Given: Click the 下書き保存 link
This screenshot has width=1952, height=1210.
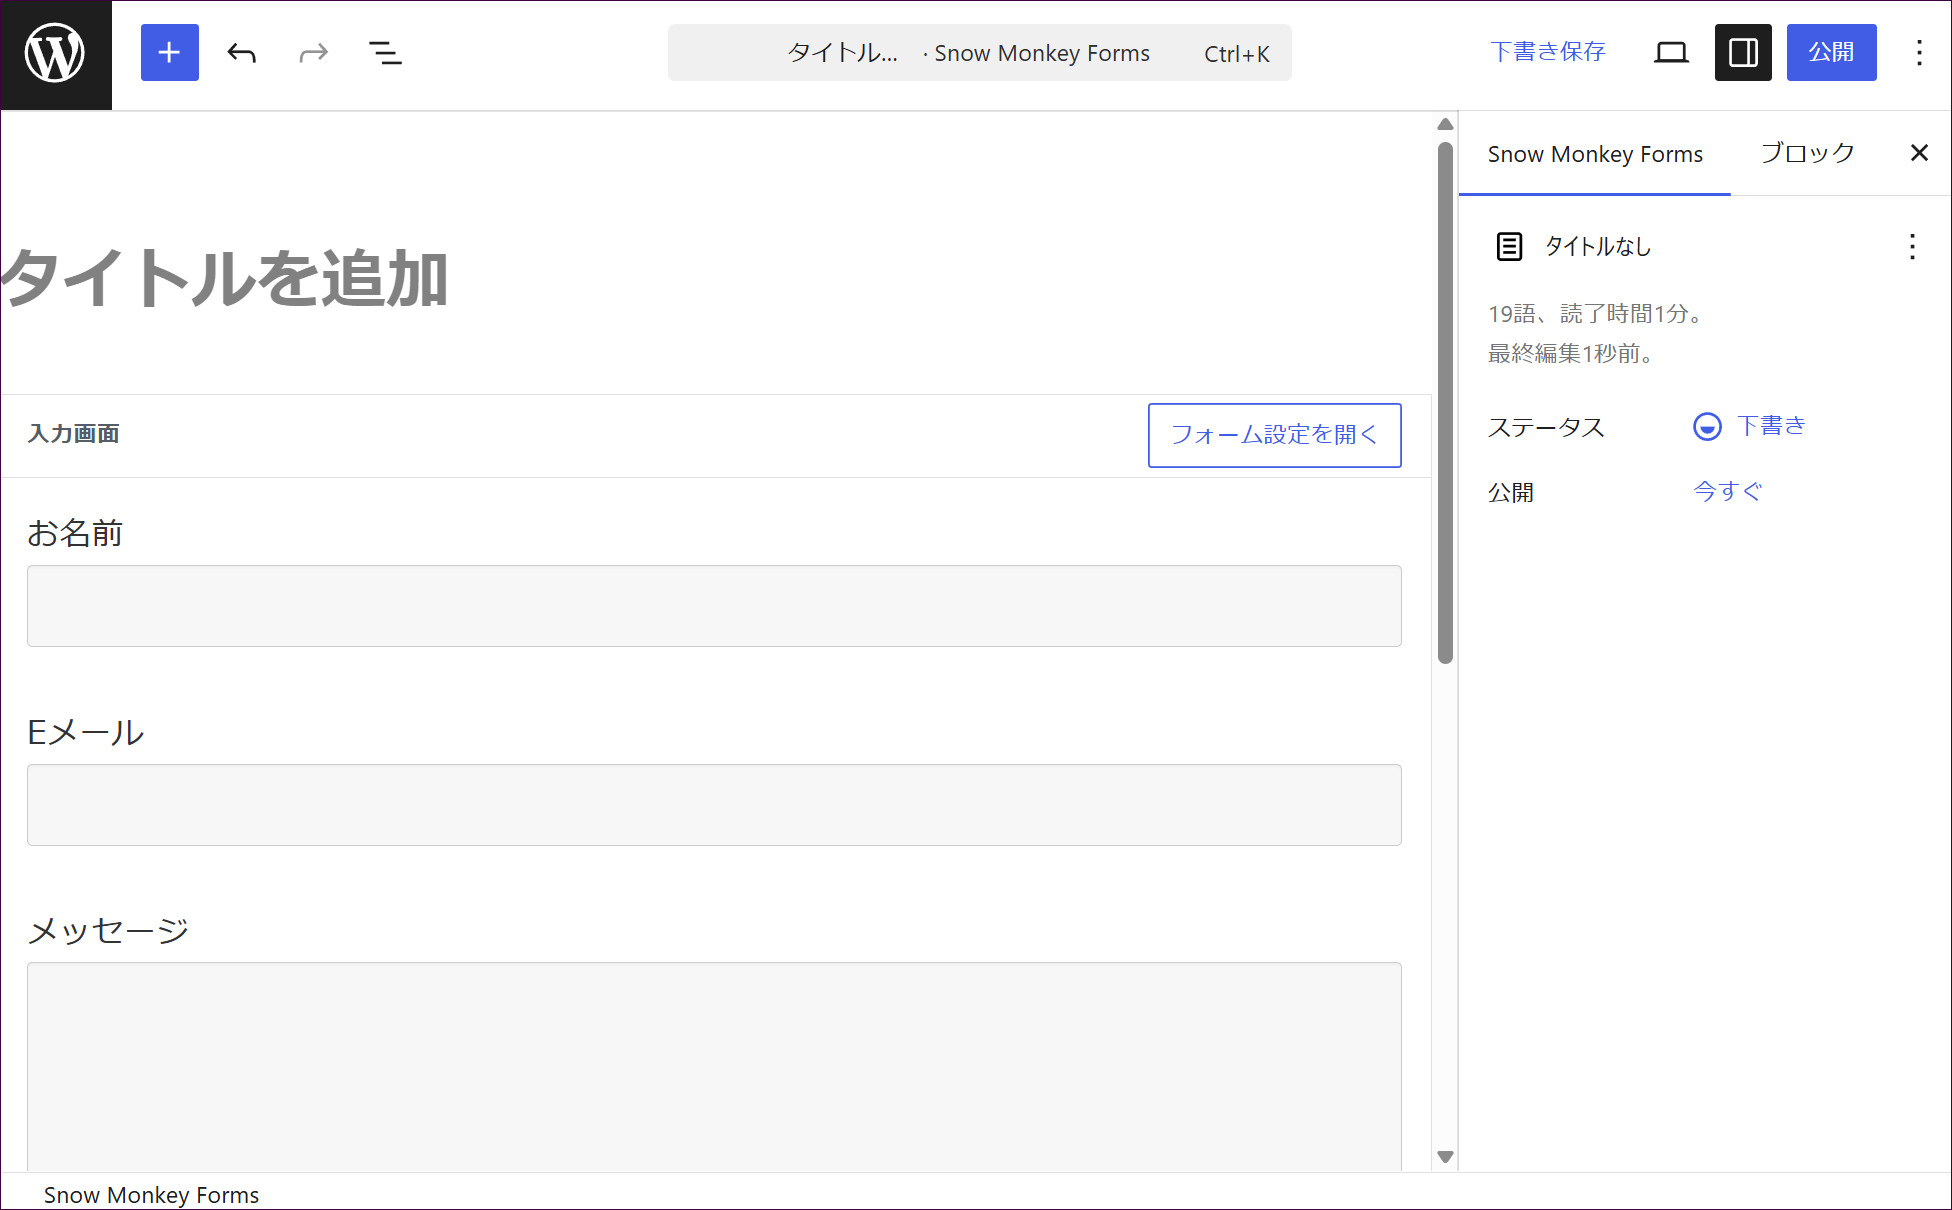Looking at the screenshot, I should [1547, 52].
